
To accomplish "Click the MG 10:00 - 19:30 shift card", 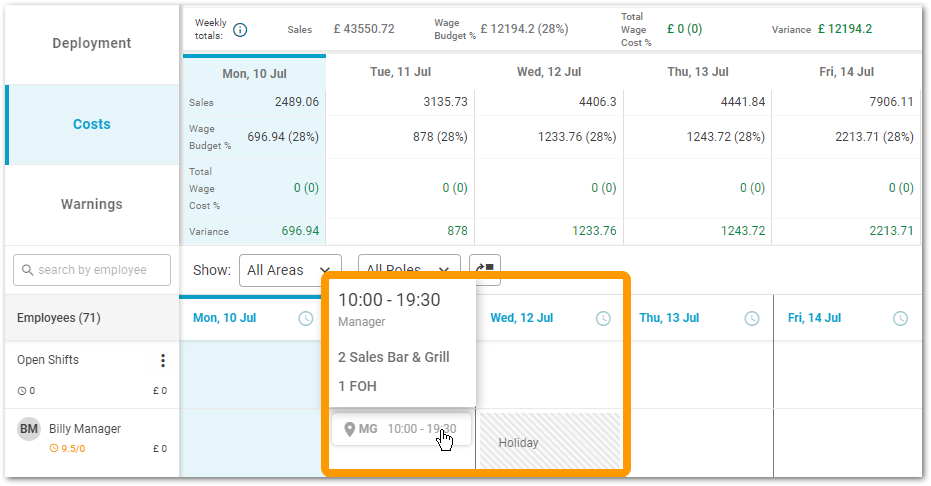I will [x=400, y=429].
